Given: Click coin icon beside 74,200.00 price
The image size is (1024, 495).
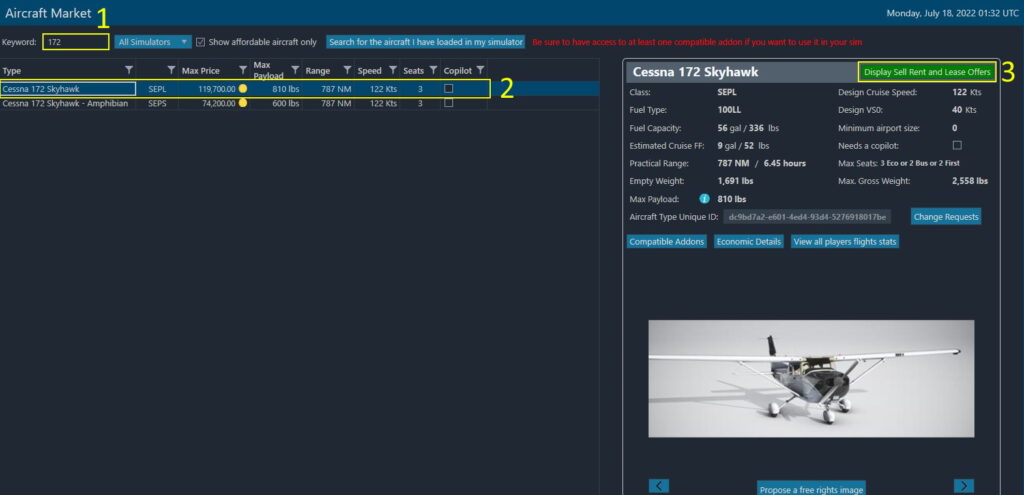Looking at the screenshot, I should 243,103.
